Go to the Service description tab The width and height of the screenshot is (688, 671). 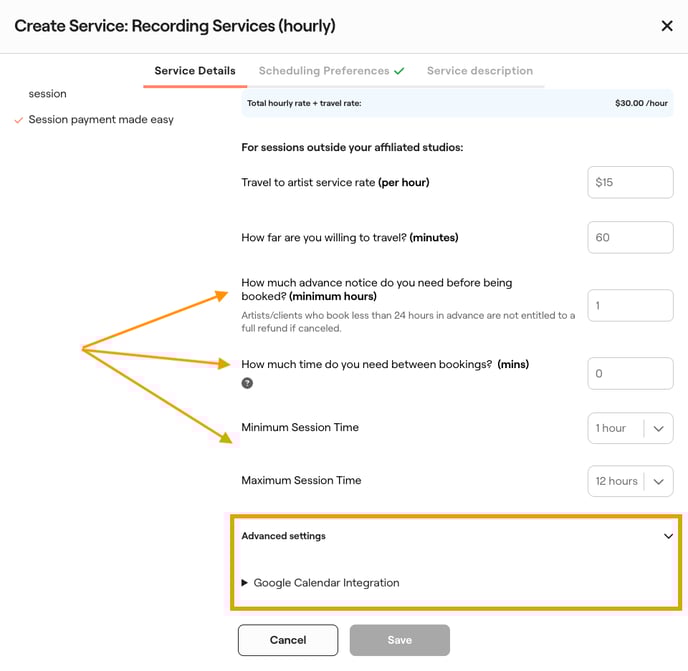(x=479, y=71)
